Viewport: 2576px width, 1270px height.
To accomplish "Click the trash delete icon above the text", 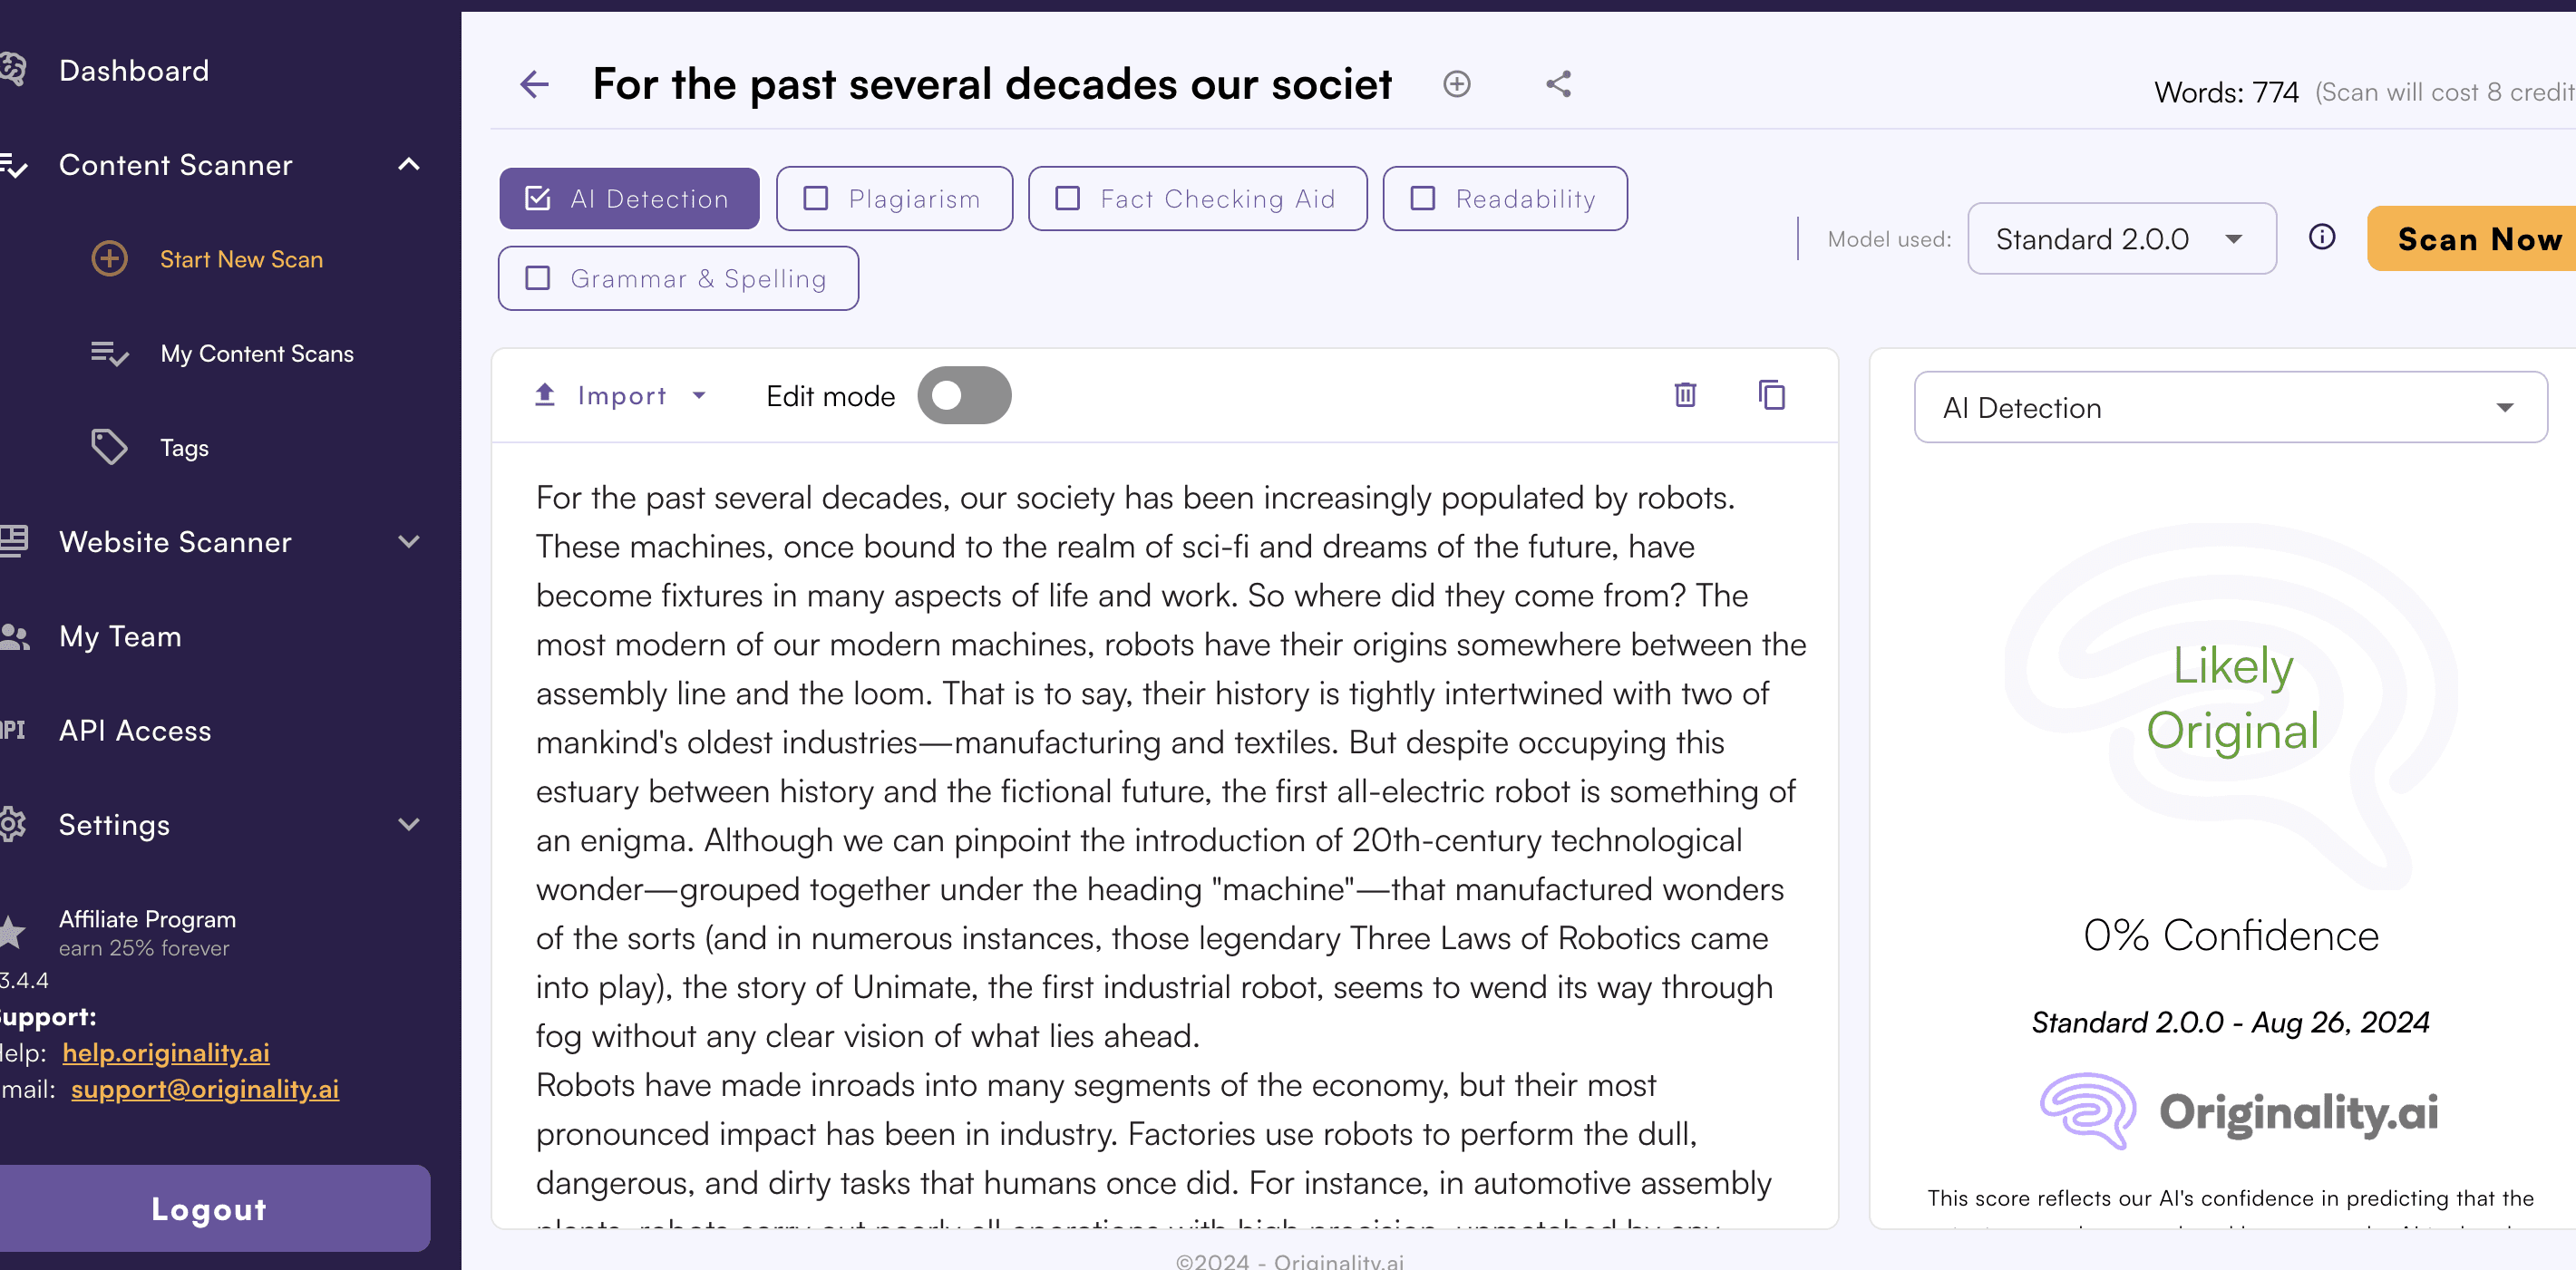I will click(1685, 395).
